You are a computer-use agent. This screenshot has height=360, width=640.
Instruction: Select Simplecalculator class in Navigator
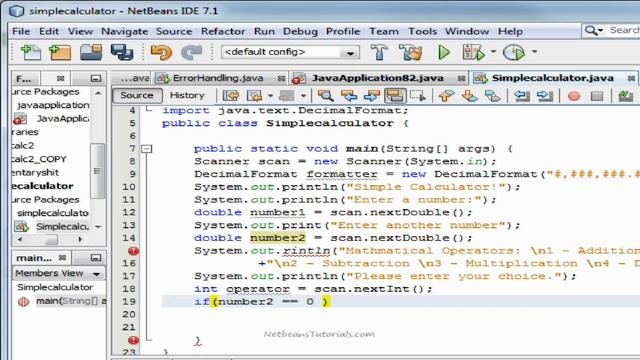55,287
